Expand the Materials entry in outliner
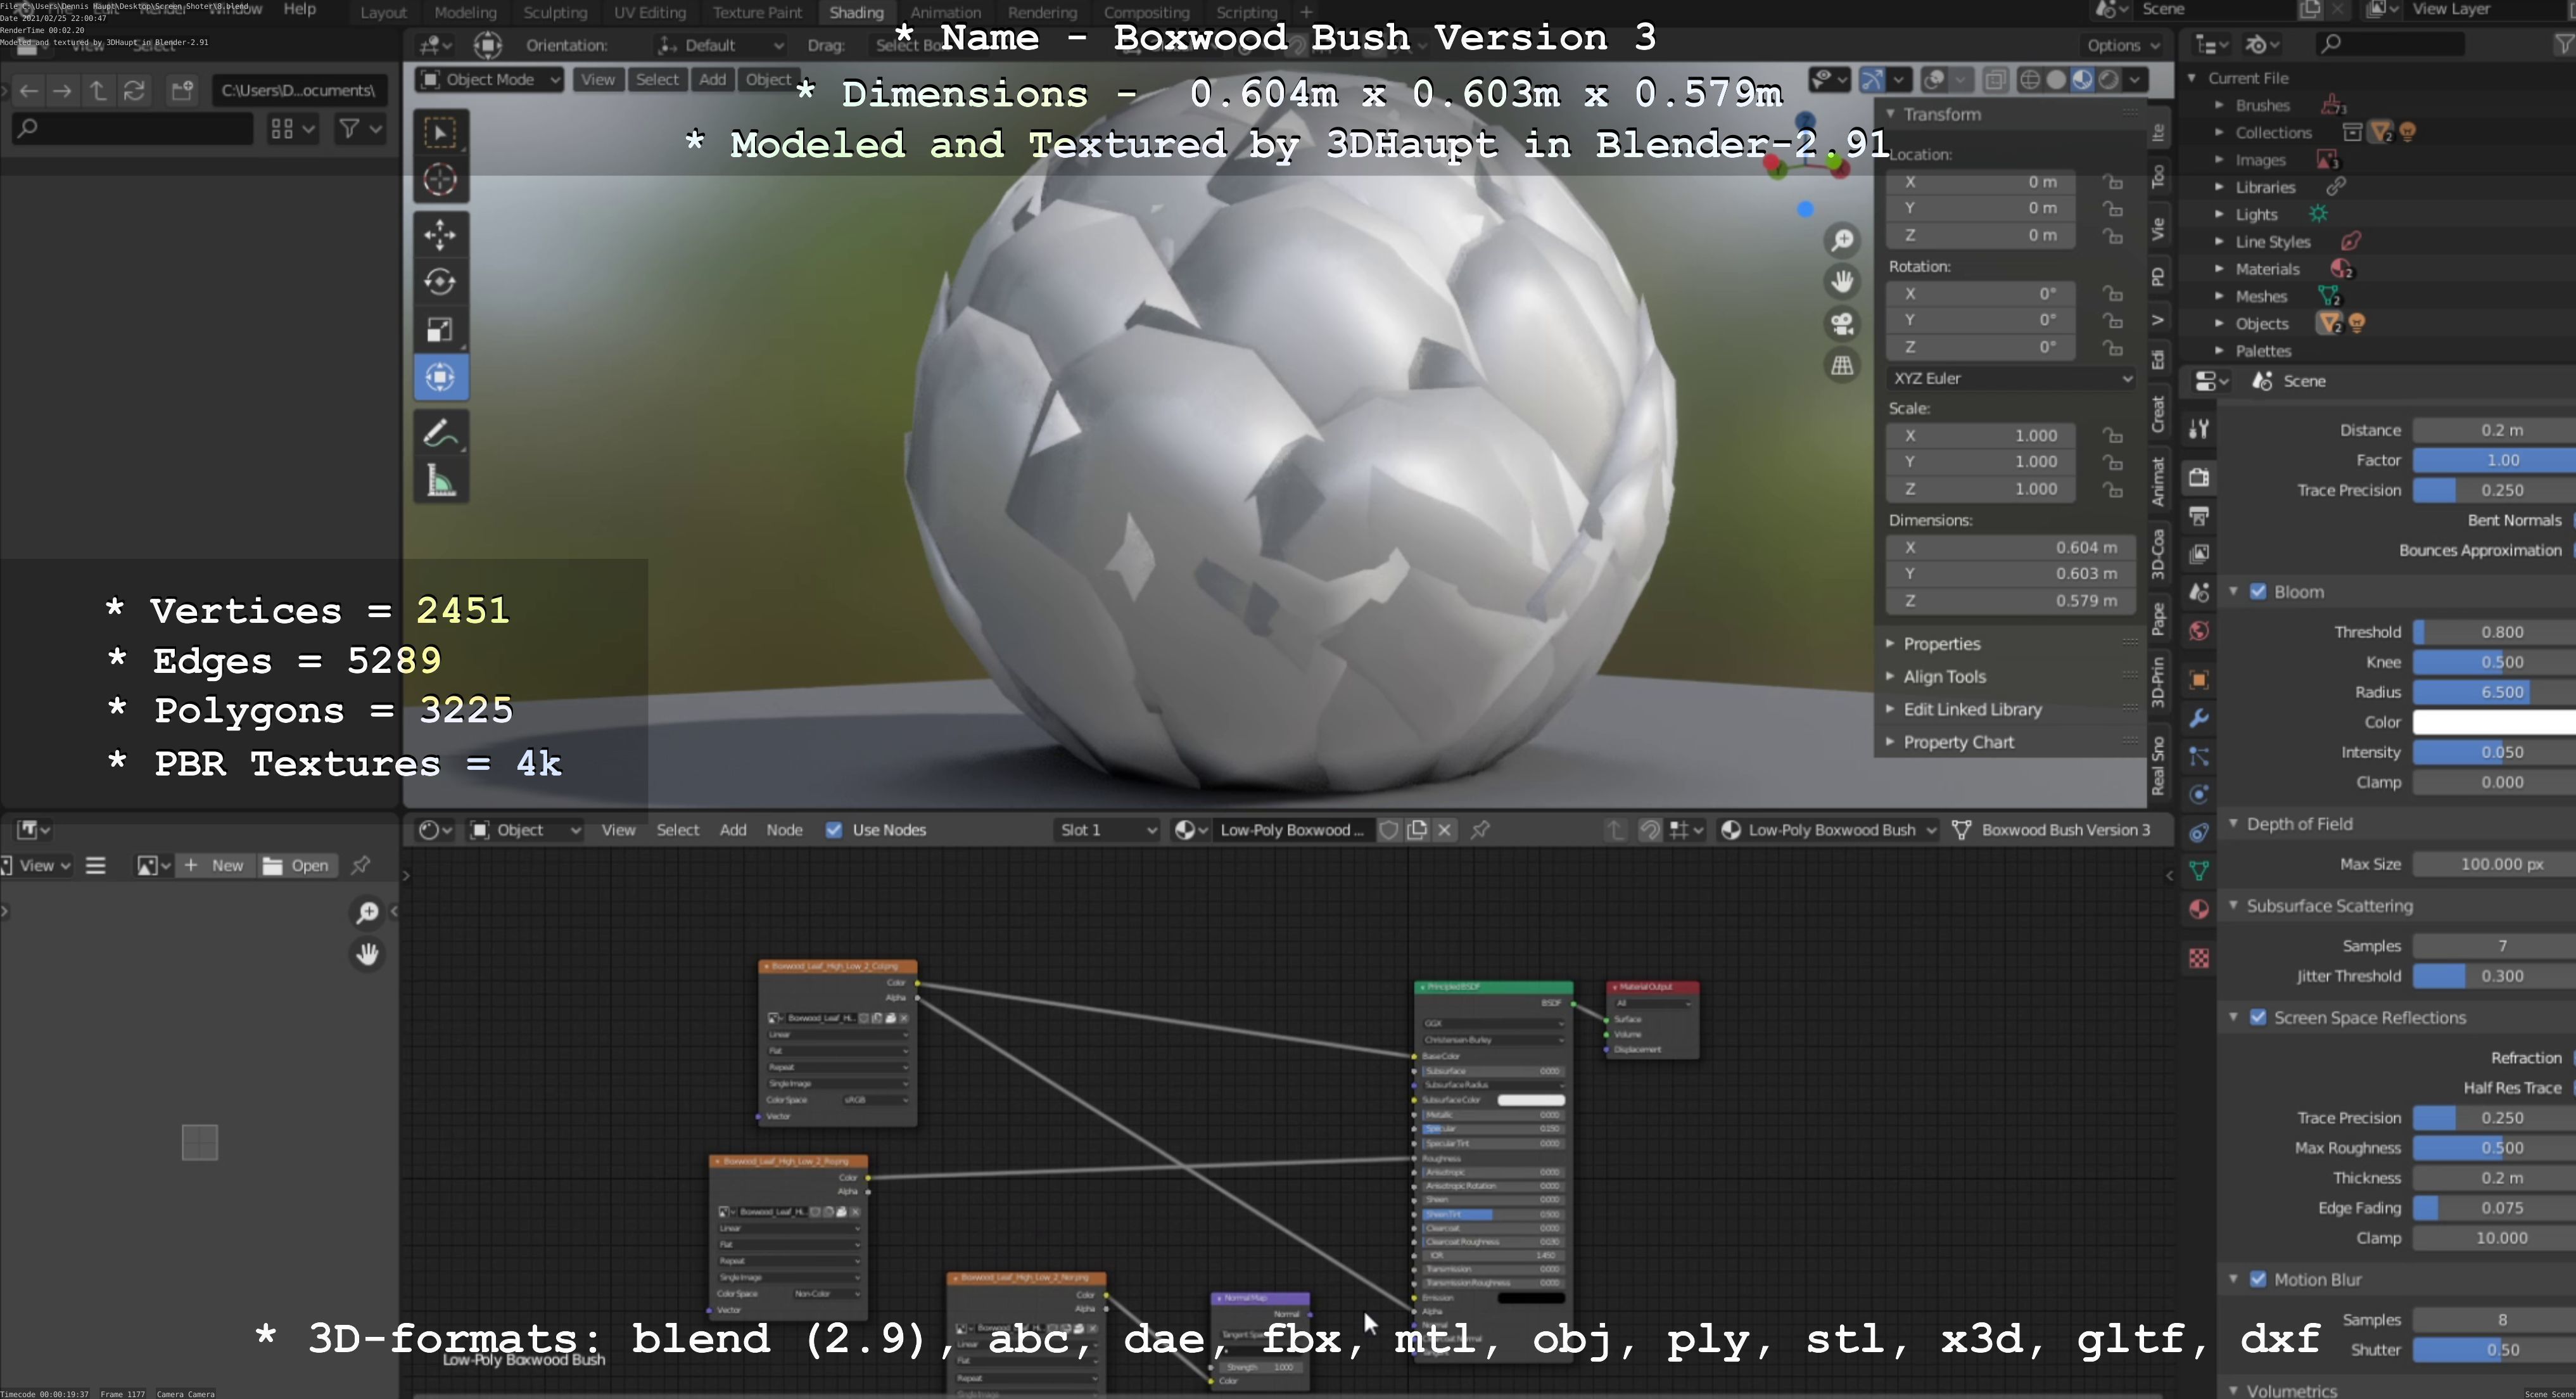The height and width of the screenshot is (1399, 2576). (2220, 269)
